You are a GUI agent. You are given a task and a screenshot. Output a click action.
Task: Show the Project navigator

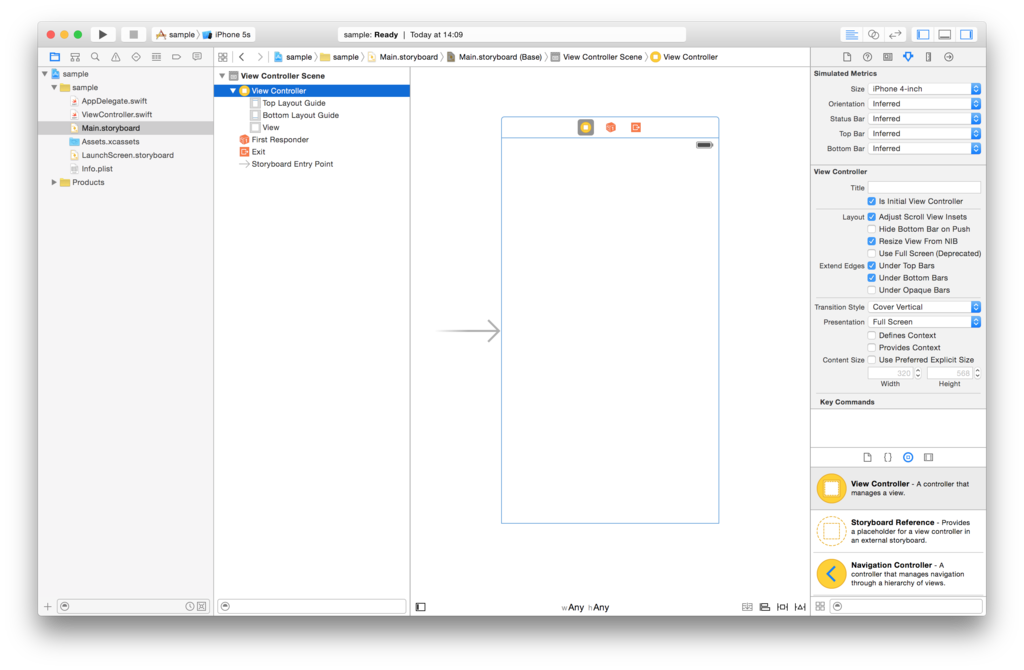pyautogui.click(x=55, y=57)
